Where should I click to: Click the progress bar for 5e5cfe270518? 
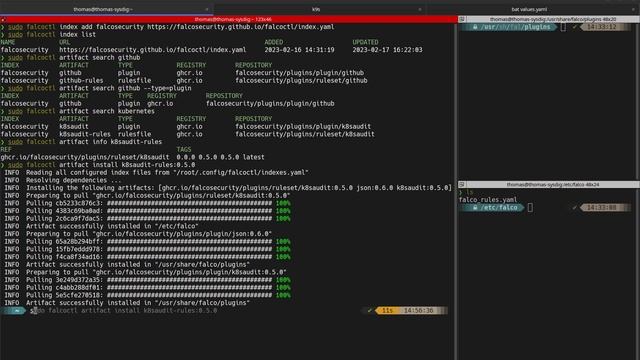[189, 295]
